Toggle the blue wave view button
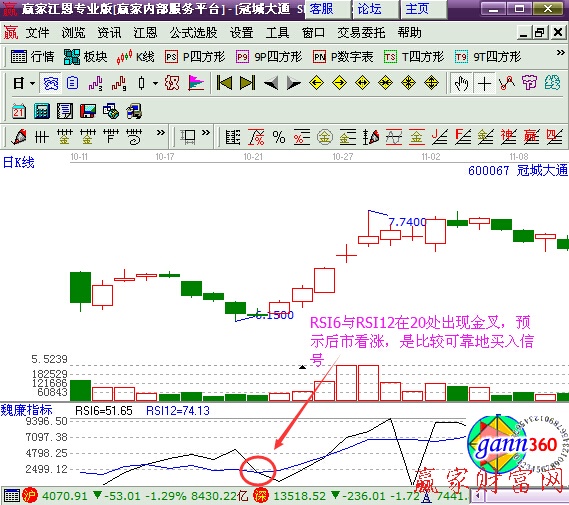This screenshot has height=505, width=569. (51, 83)
